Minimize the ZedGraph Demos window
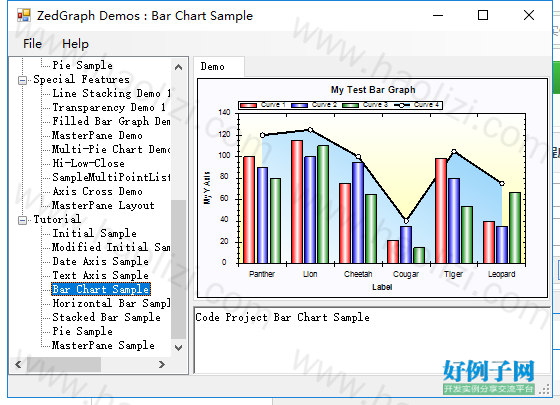560x405 pixels. coord(438,15)
